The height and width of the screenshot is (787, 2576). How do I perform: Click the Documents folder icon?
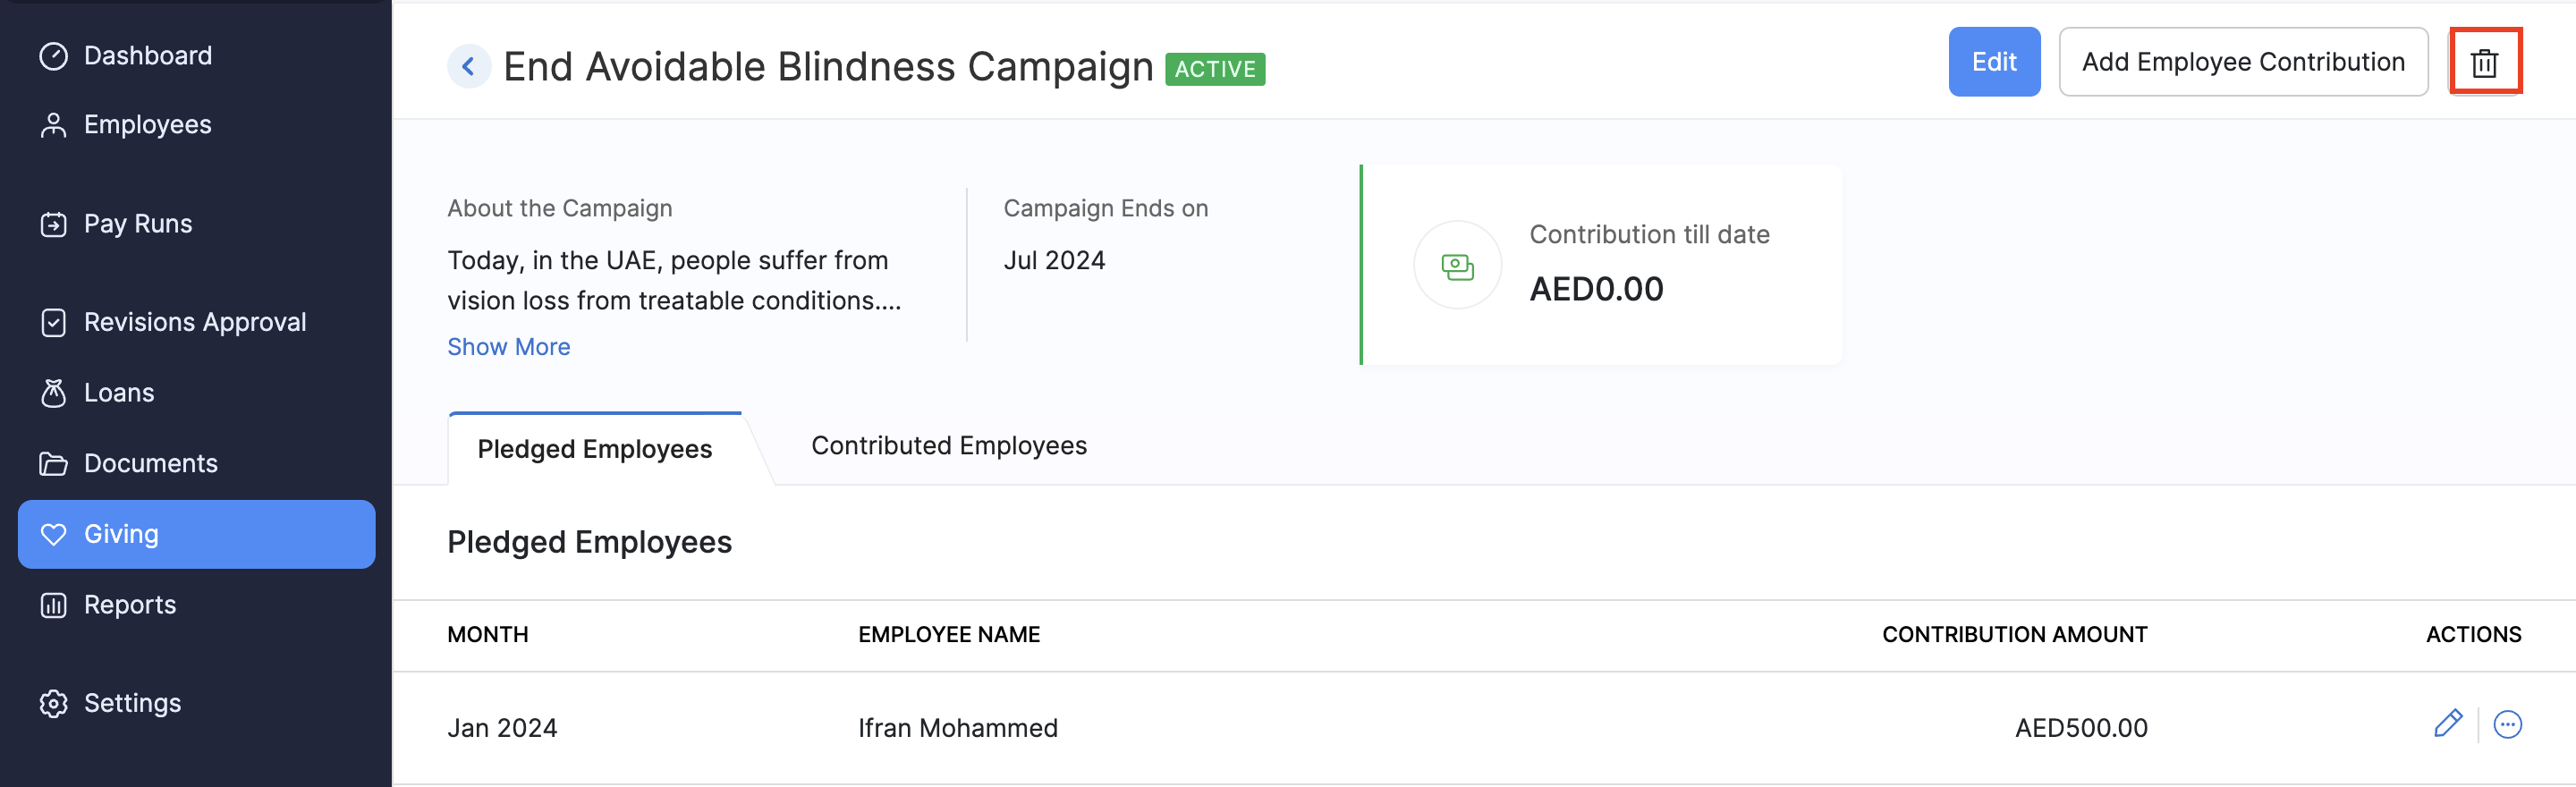click(53, 464)
